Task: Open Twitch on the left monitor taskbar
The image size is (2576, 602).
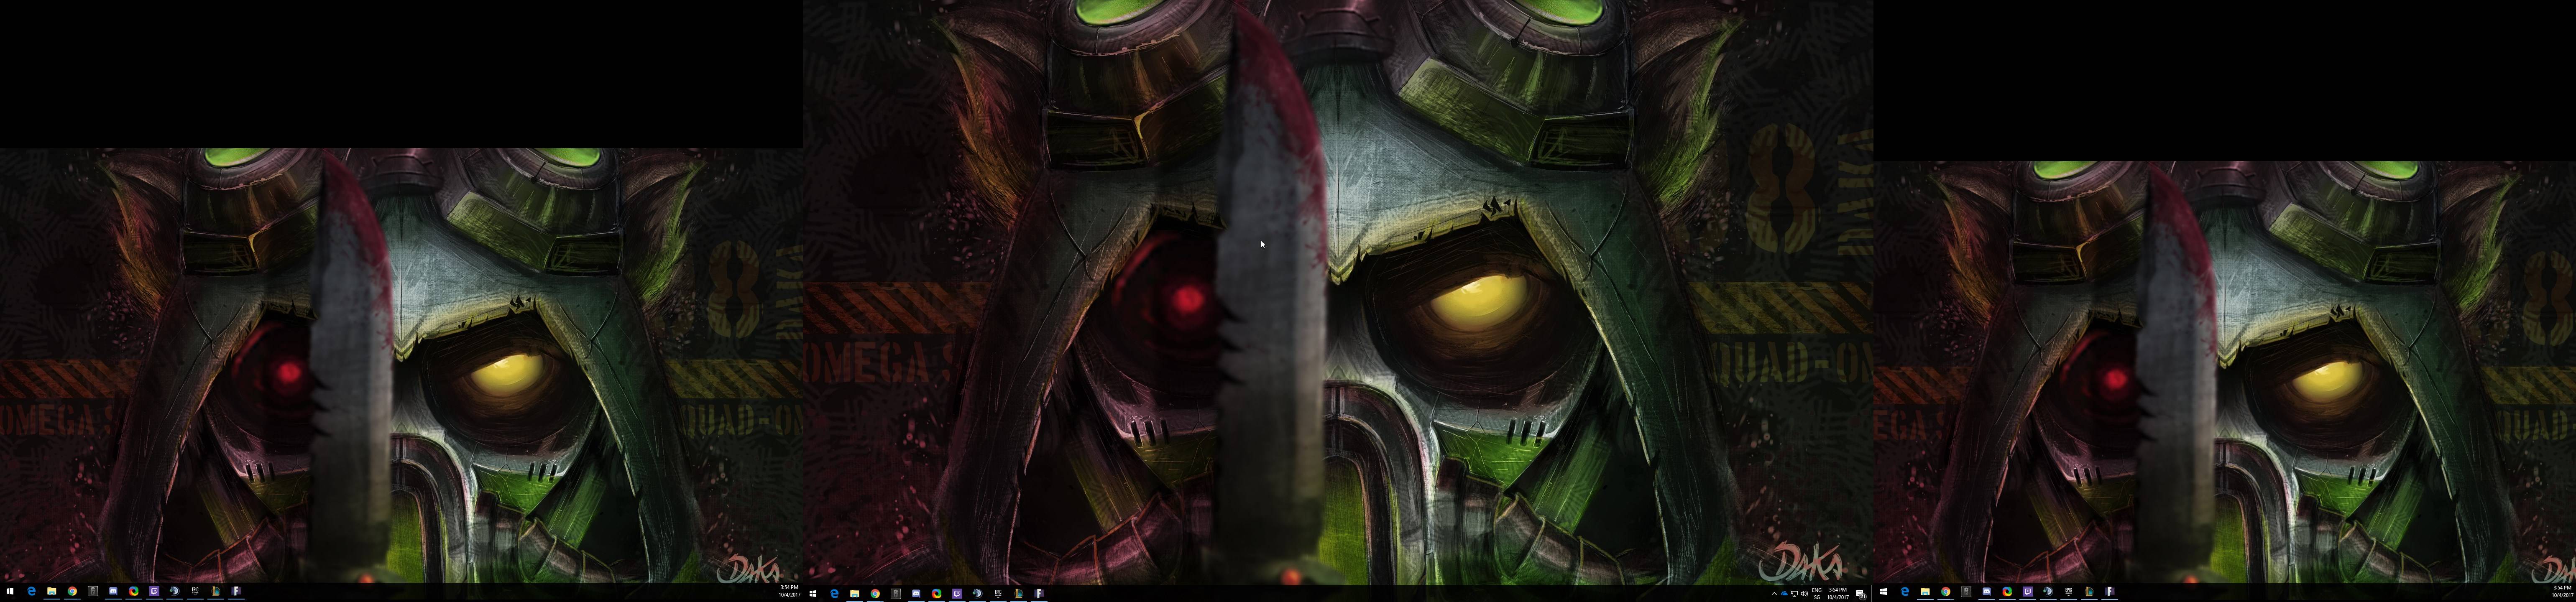Action: coord(154,591)
